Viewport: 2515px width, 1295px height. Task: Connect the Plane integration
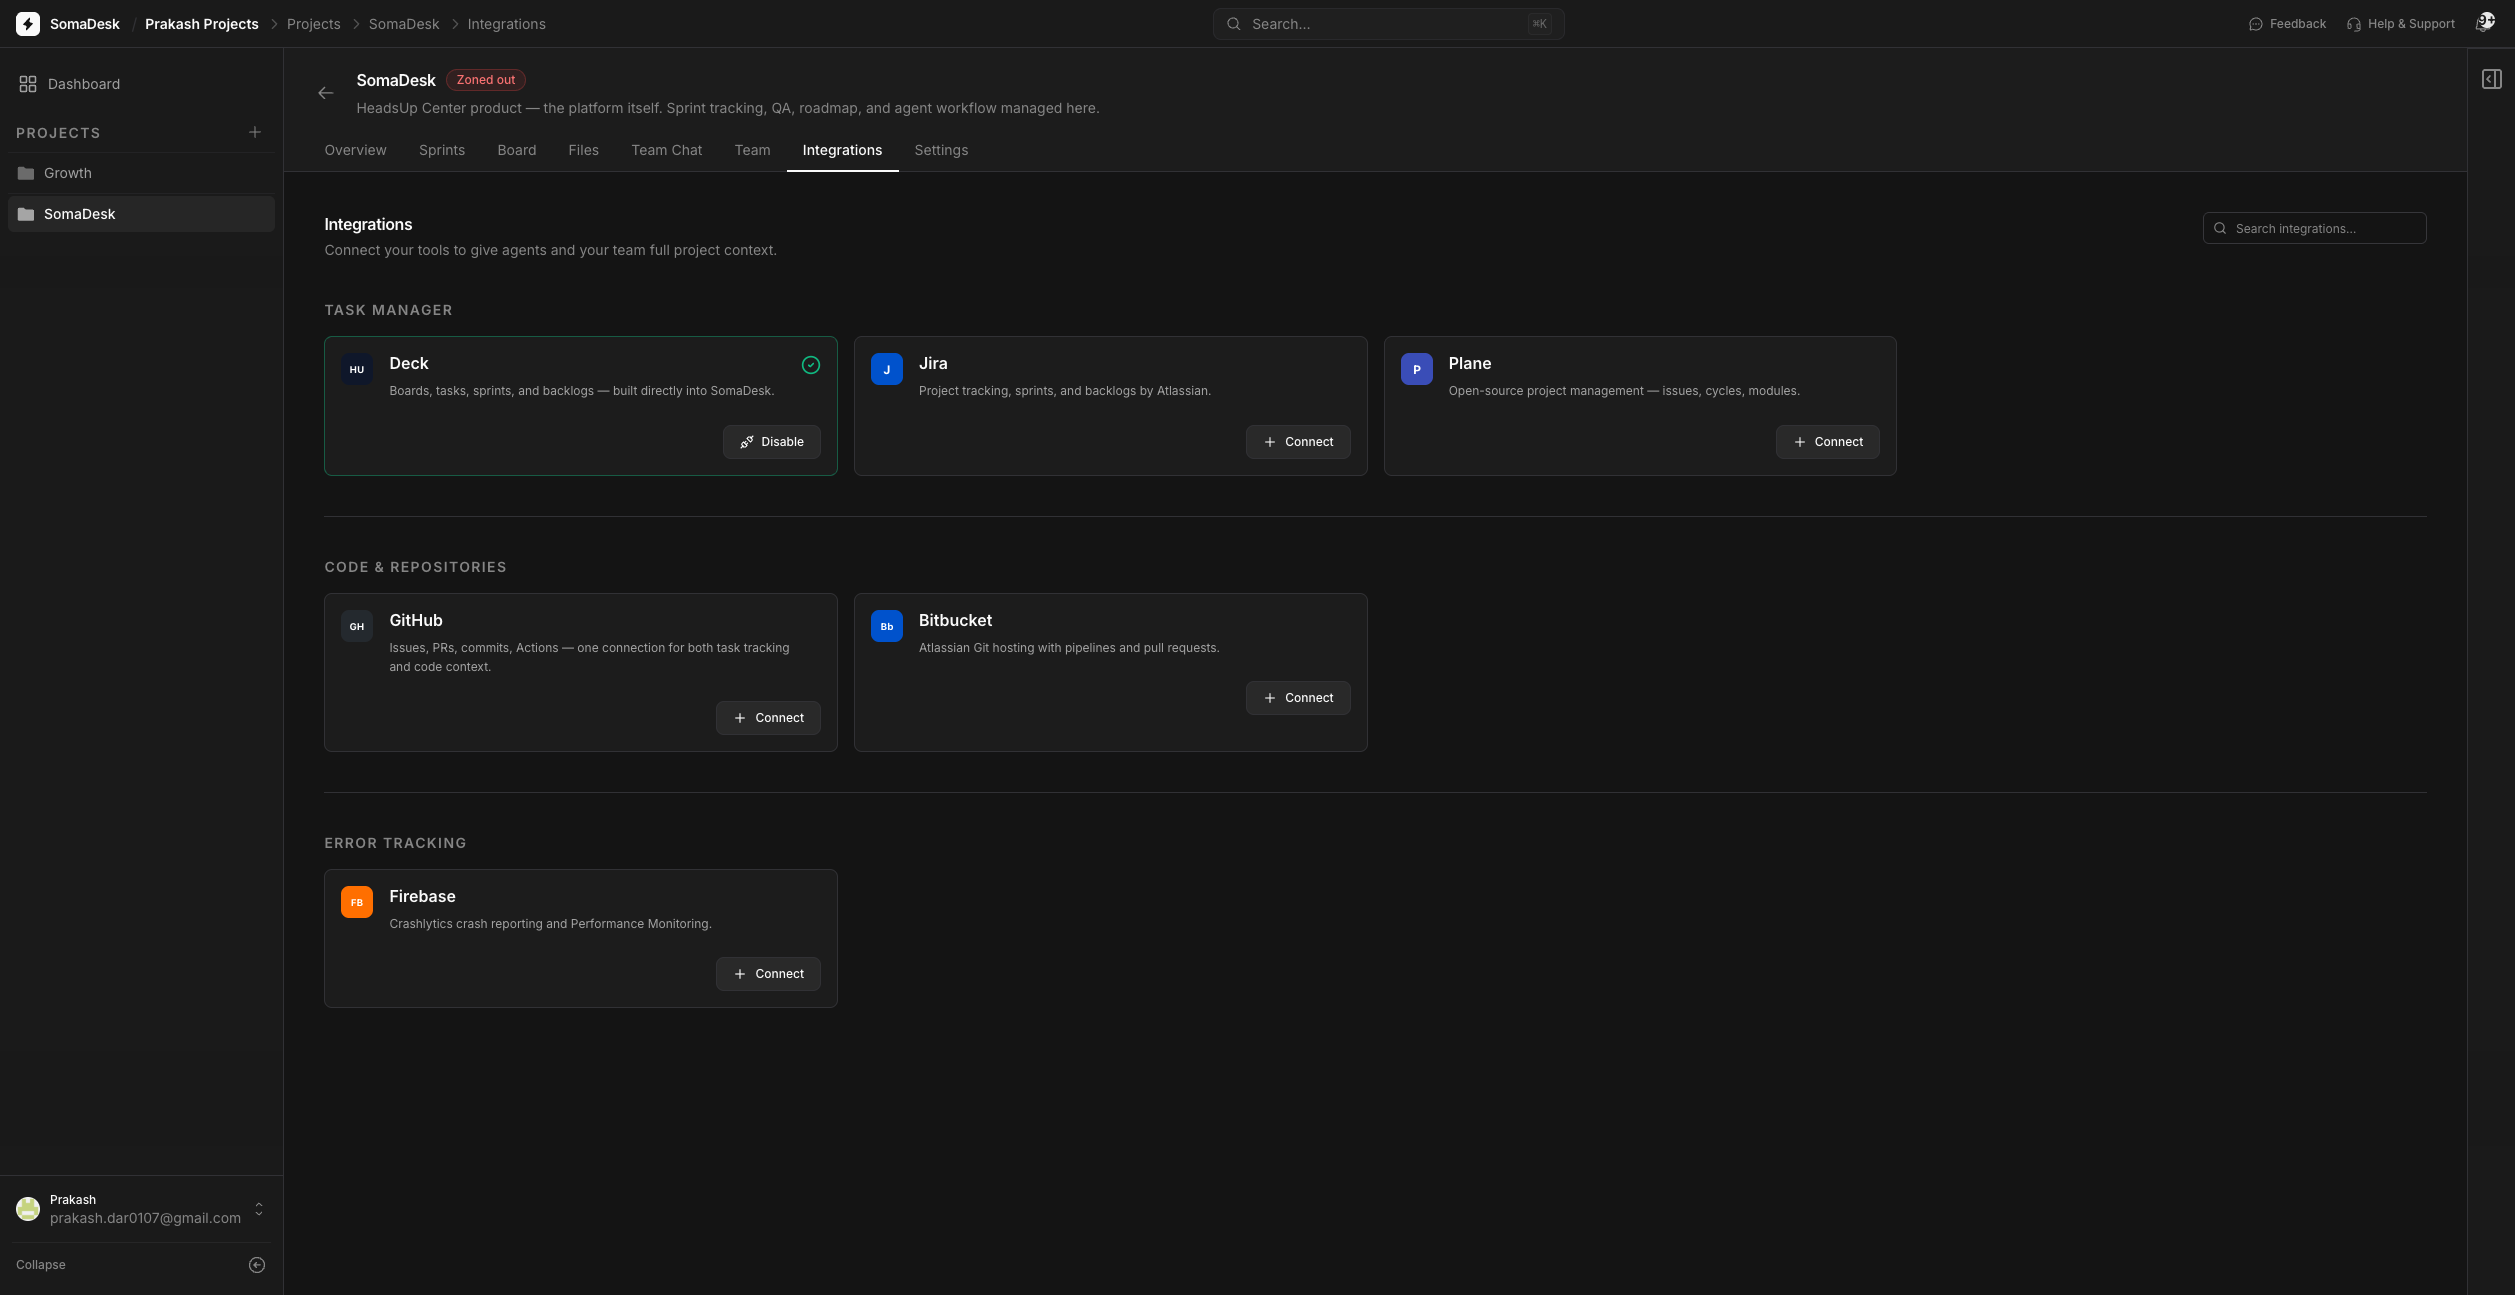click(x=1828, y=442)
